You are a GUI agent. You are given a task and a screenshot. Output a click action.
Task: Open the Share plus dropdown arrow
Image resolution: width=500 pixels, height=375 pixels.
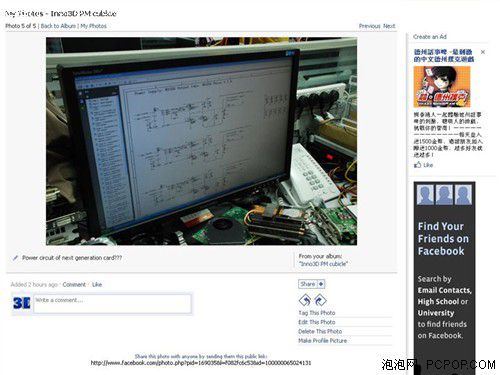pyautogui.click(x=321, y=284)
